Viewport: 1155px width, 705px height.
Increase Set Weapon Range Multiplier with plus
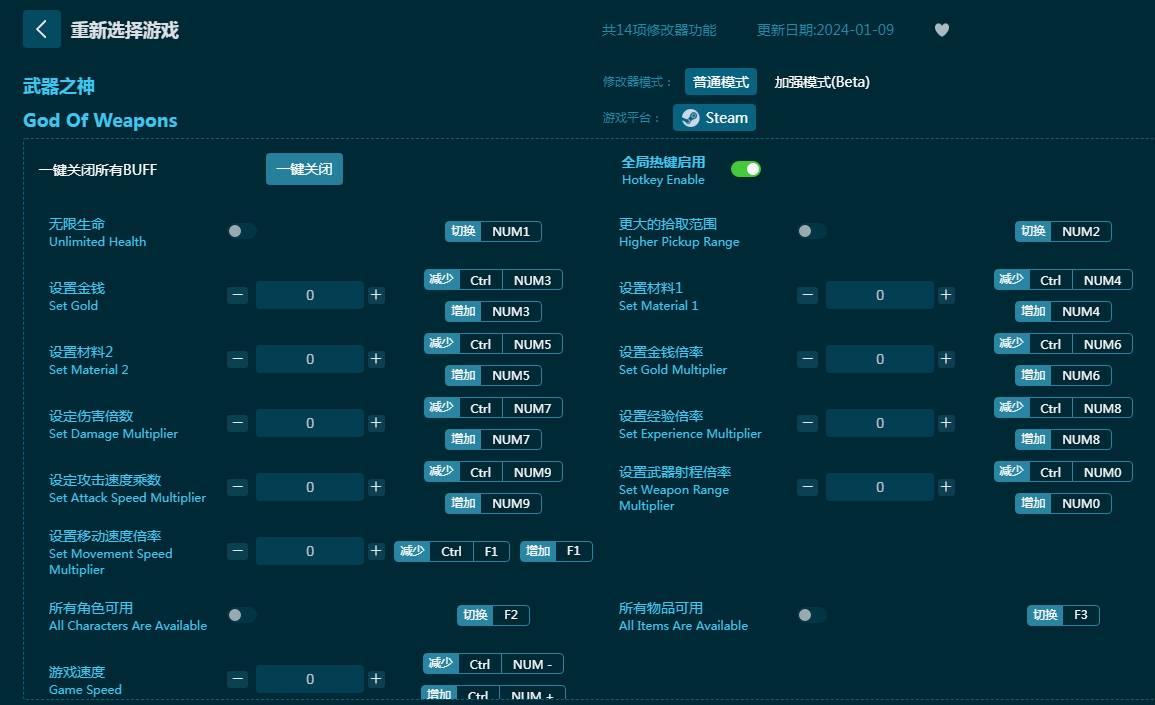coord(946,488)
